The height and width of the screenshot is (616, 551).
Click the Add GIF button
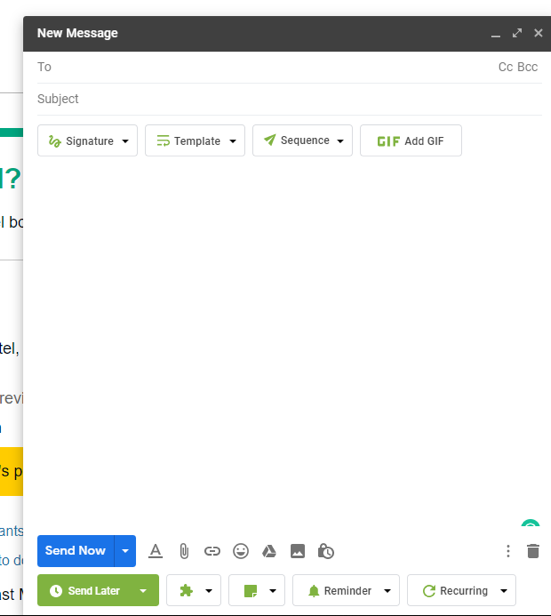pos(411,141)
